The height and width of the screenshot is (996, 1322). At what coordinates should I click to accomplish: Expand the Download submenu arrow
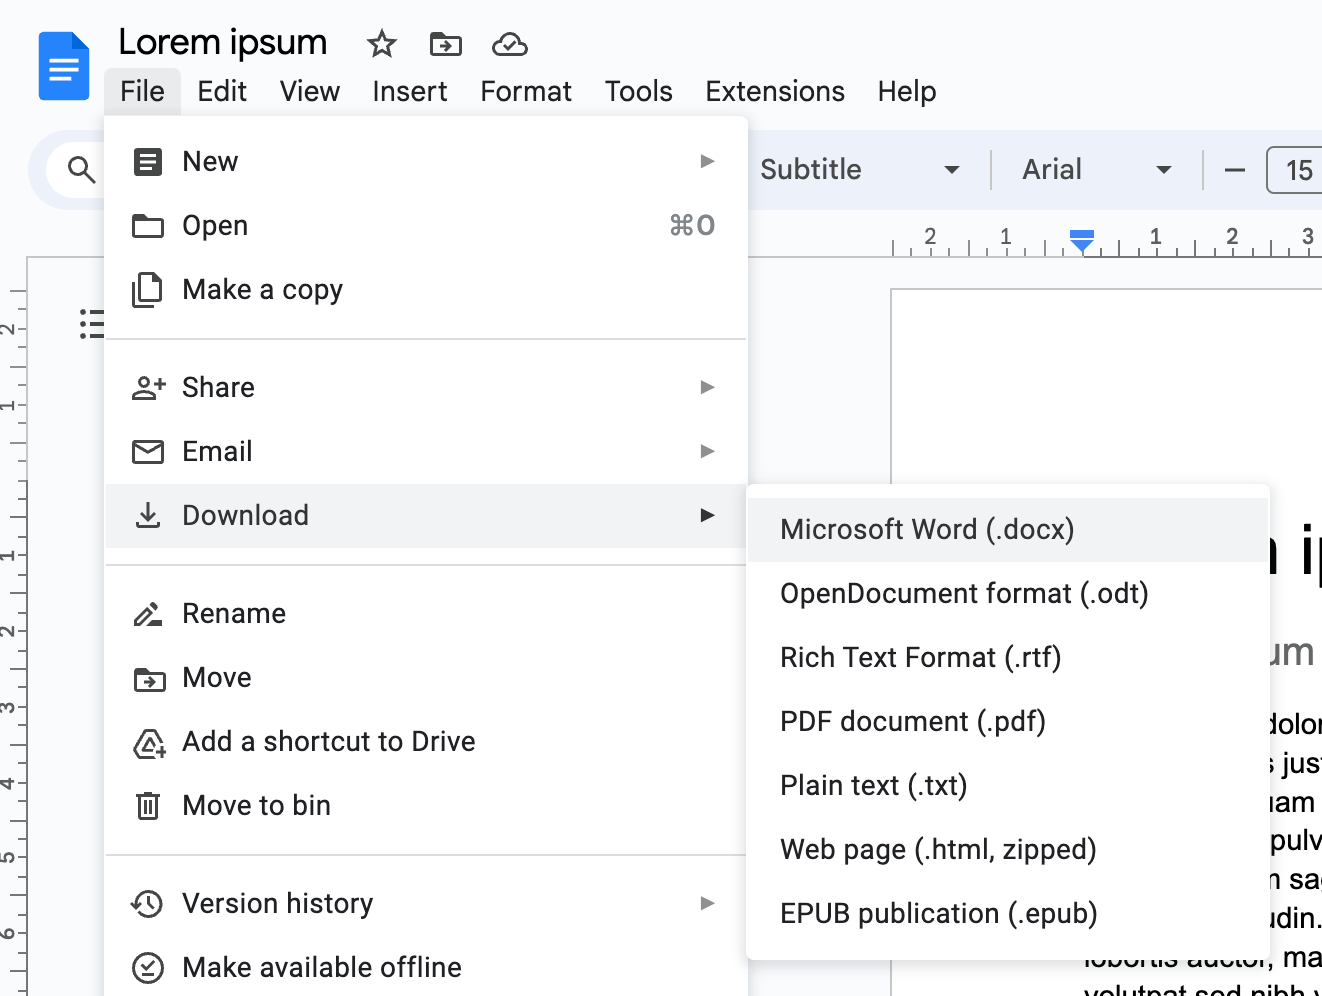point(708,515)
